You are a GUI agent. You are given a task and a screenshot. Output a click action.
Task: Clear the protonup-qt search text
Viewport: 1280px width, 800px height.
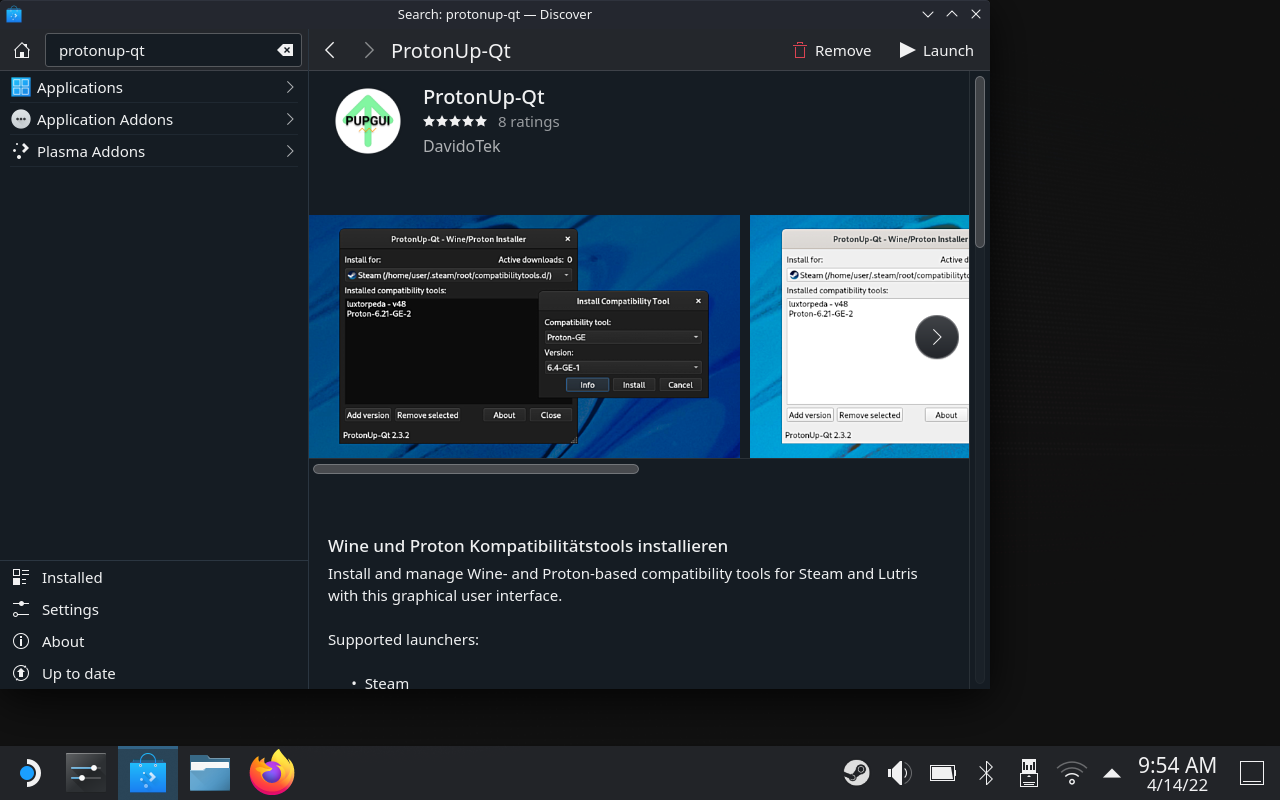tap(285, 51)
